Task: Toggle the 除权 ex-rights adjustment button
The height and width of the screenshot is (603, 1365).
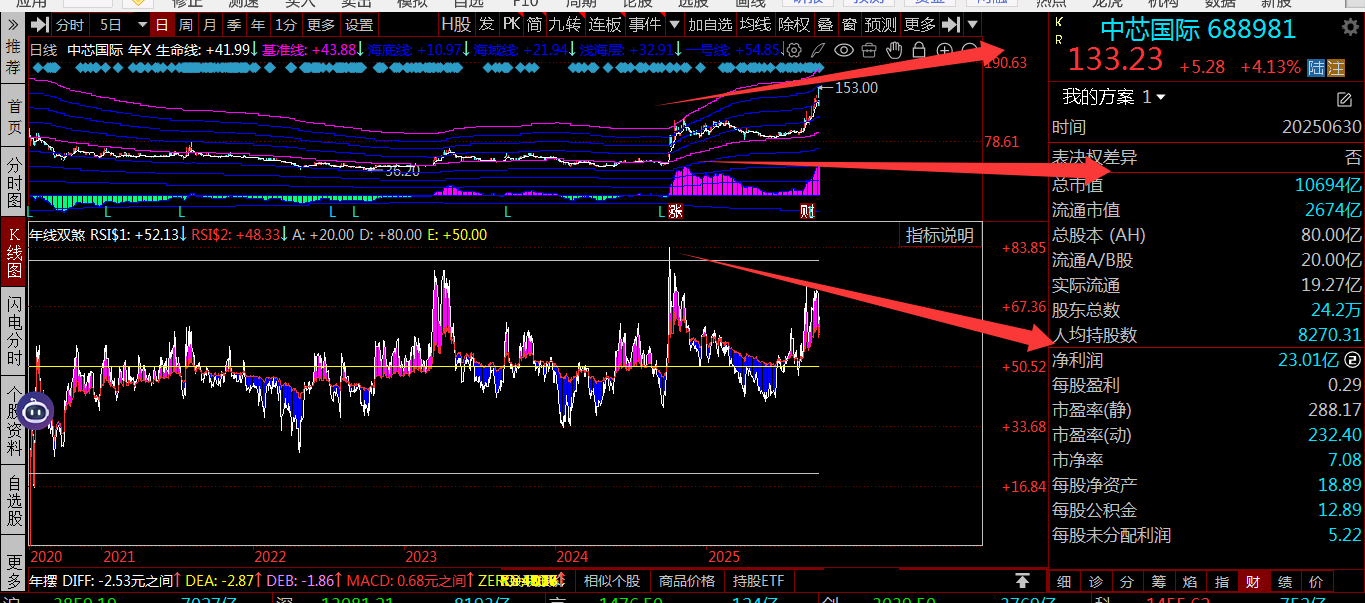Action: pyautogui.click(x=794, y=24)
